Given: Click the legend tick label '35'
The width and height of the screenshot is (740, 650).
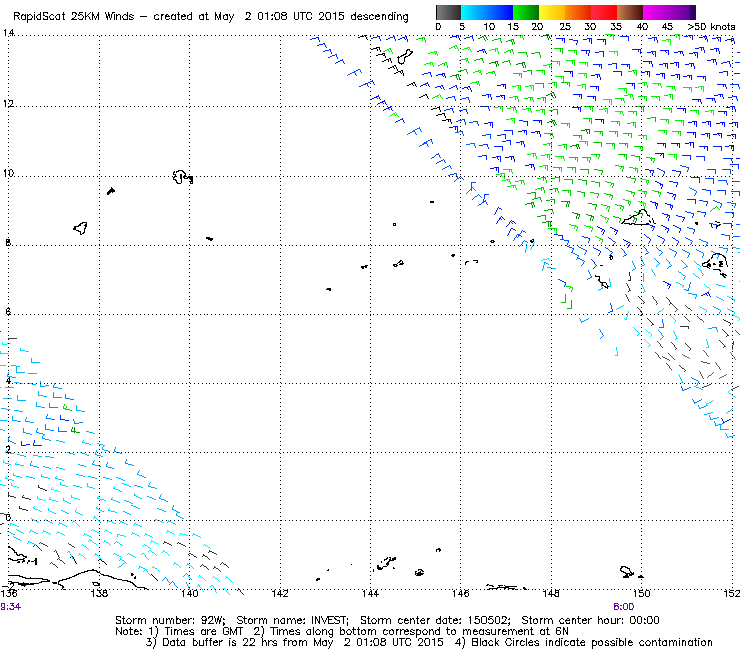Looking at the screenshot, I should point(616,27).
